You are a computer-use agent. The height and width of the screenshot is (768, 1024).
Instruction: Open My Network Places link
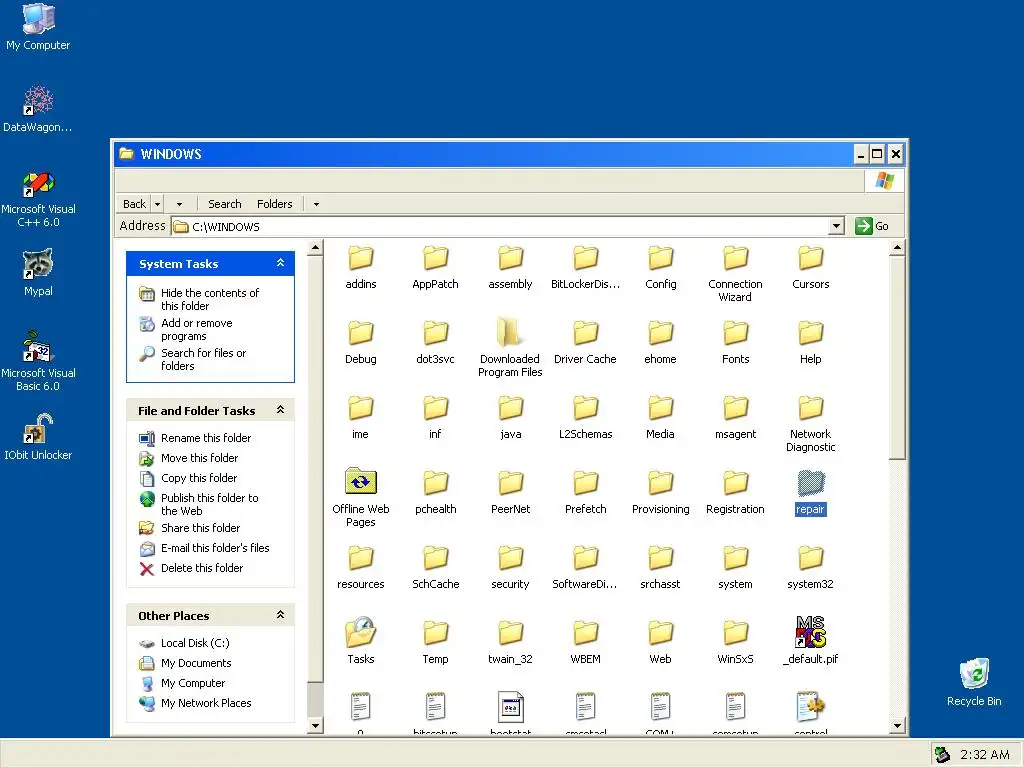[x=206, y=703]
